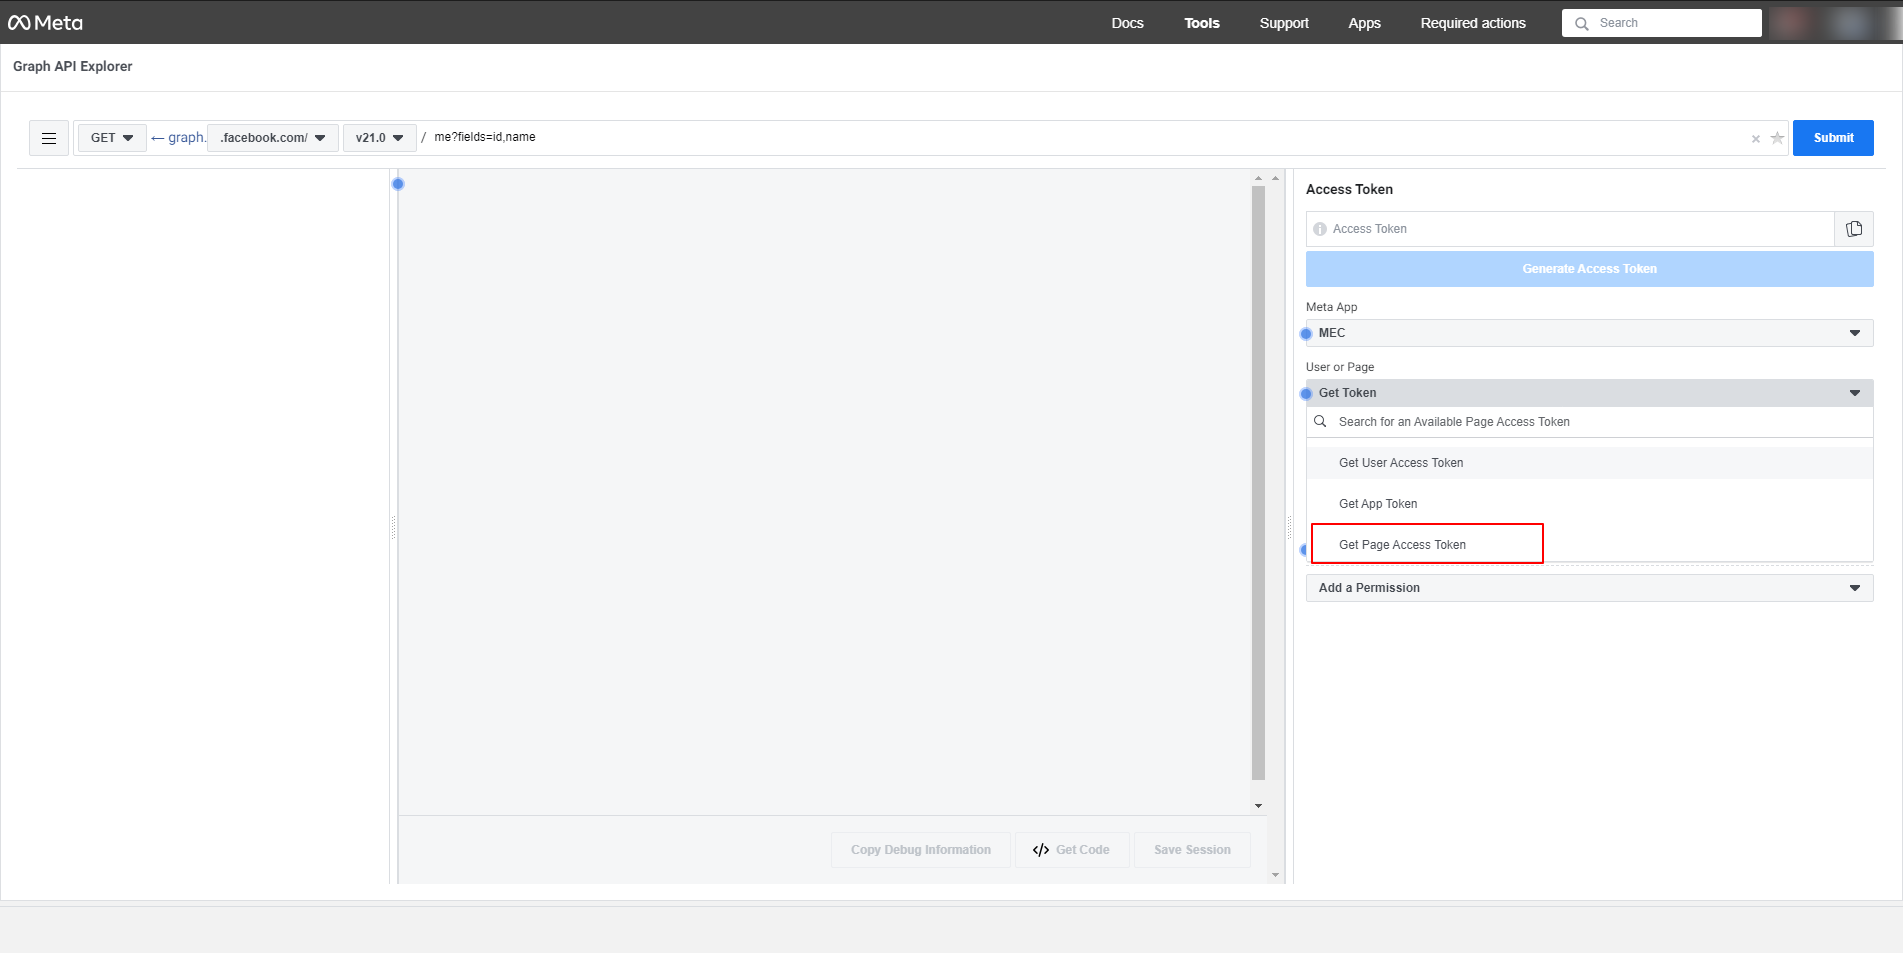Open the GET method dropdown
This screenshot has width=1903, height=953.
pyautogui.click(x=111, y=138)
